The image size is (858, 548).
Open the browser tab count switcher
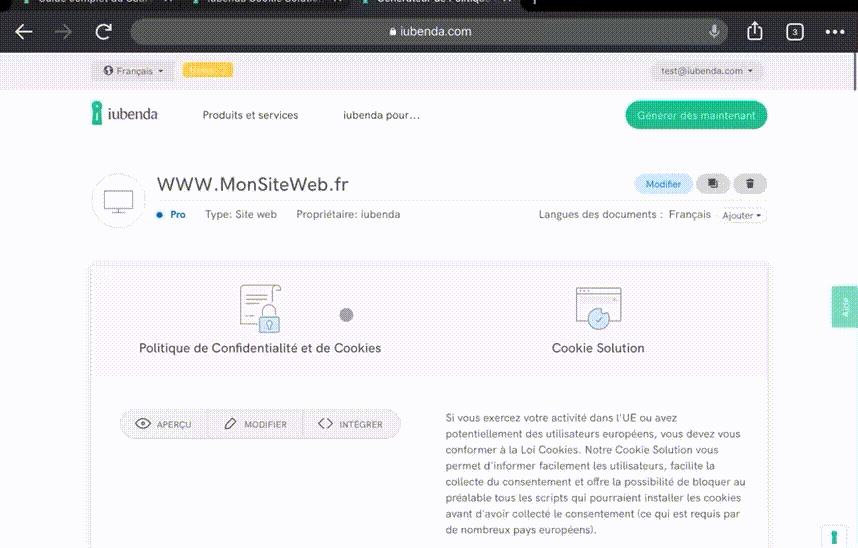tap(795, 32)
